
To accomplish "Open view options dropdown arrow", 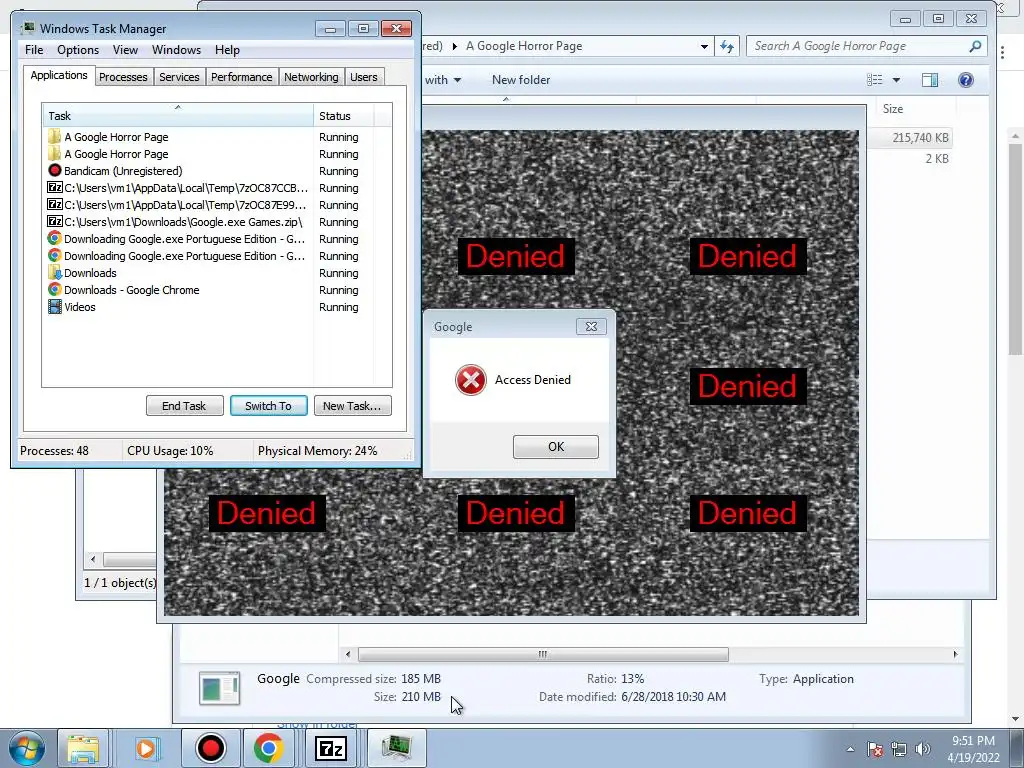I will [897, 80].
